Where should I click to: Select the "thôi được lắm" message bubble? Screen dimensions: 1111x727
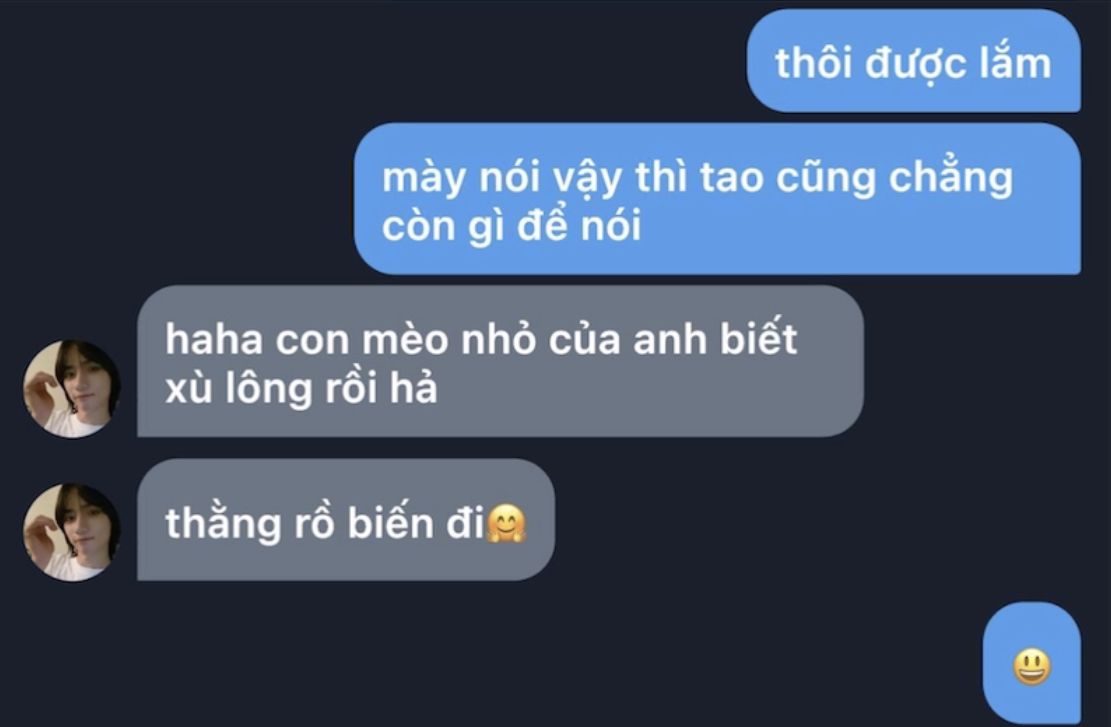coord(914,61)
